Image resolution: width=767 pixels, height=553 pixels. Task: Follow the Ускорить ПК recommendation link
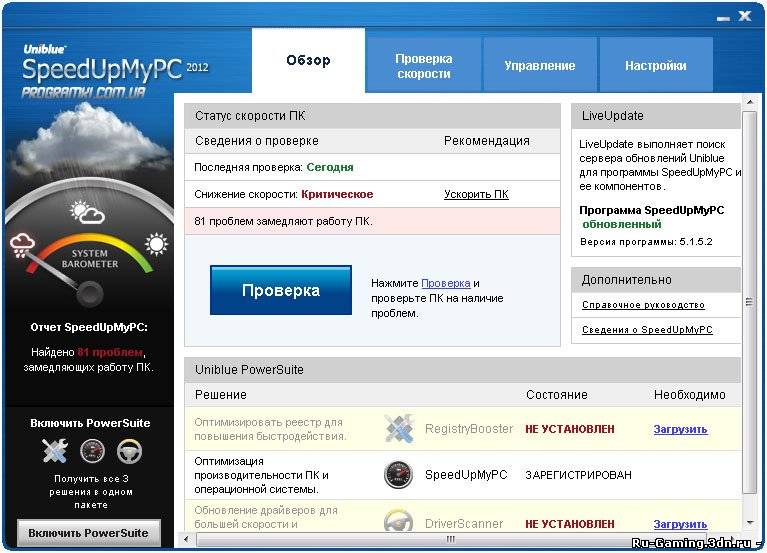(476, 194)
